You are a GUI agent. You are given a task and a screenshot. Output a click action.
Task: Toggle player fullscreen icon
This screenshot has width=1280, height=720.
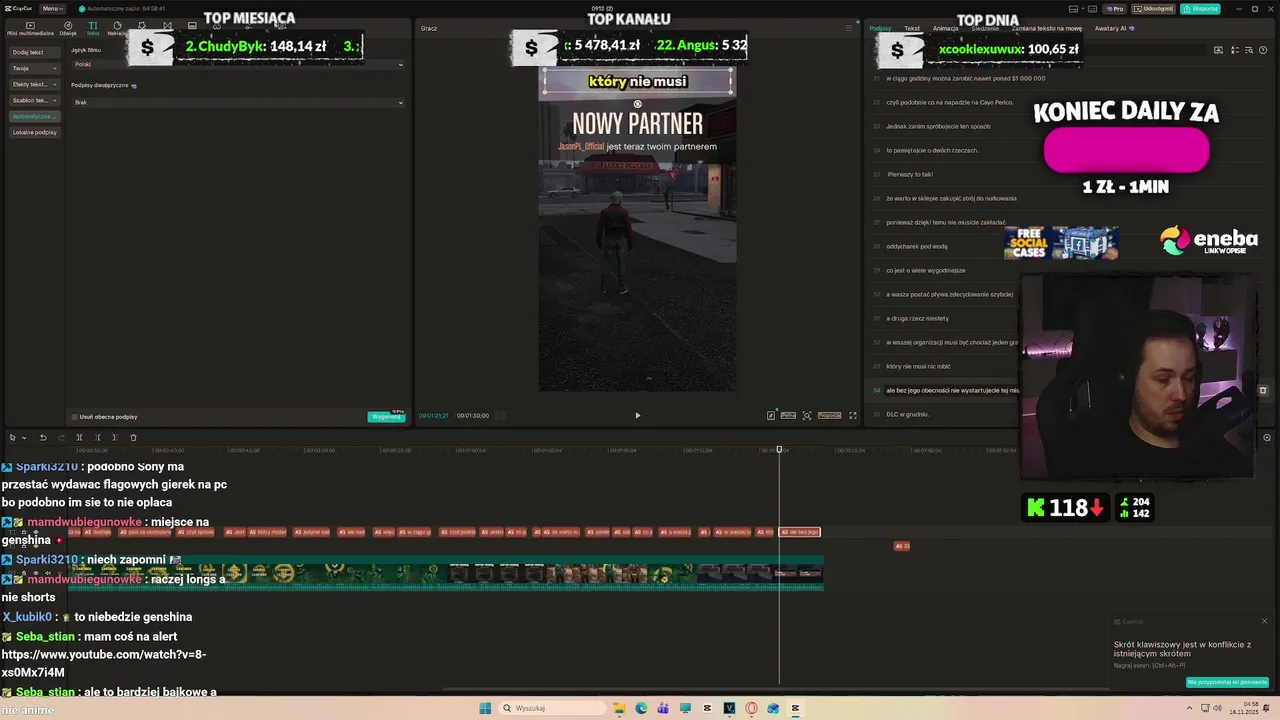(853, 415)
